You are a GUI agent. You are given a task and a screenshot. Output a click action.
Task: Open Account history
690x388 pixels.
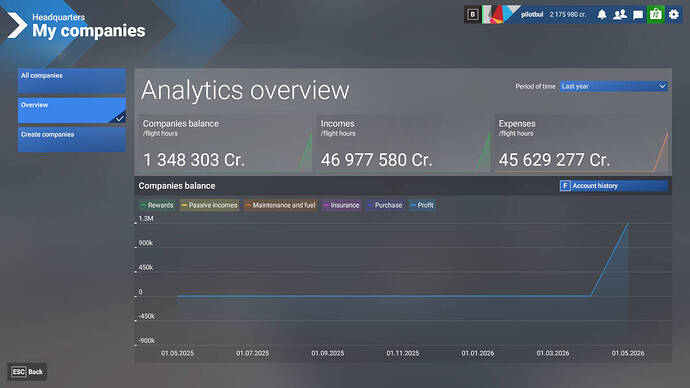(613, 186)
